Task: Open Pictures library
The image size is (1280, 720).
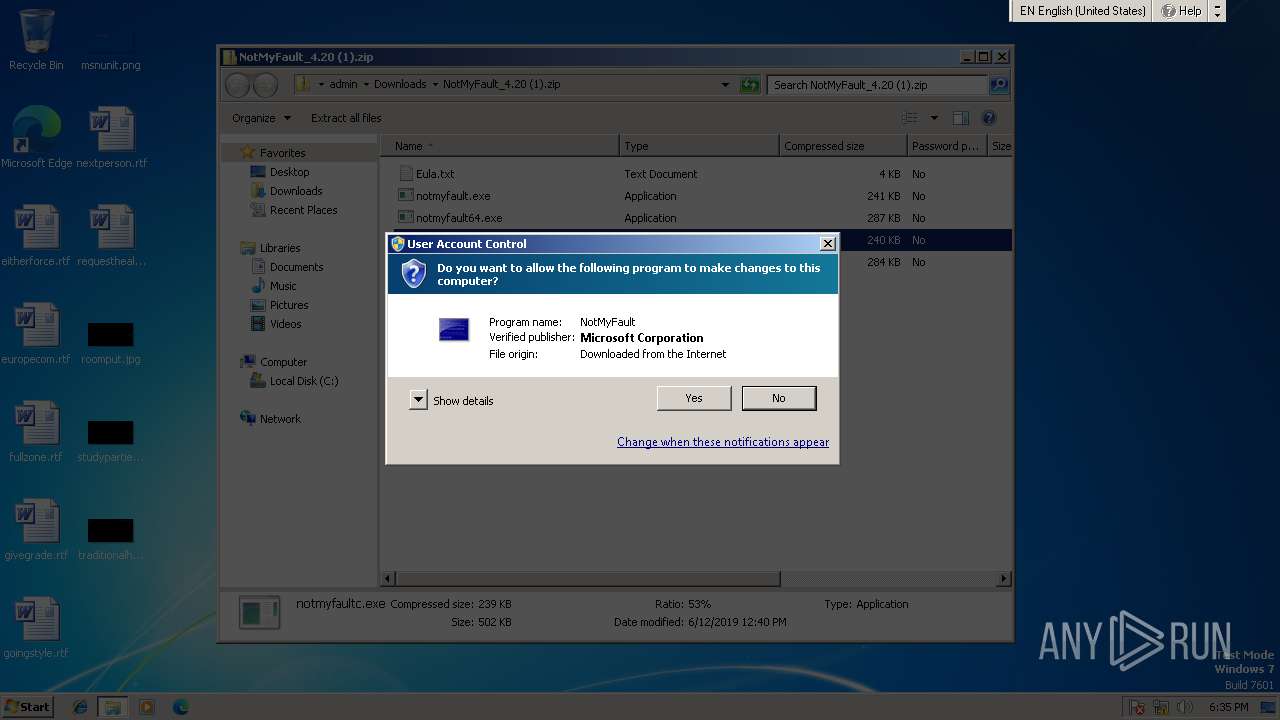Action: click(x=289, y=305)
